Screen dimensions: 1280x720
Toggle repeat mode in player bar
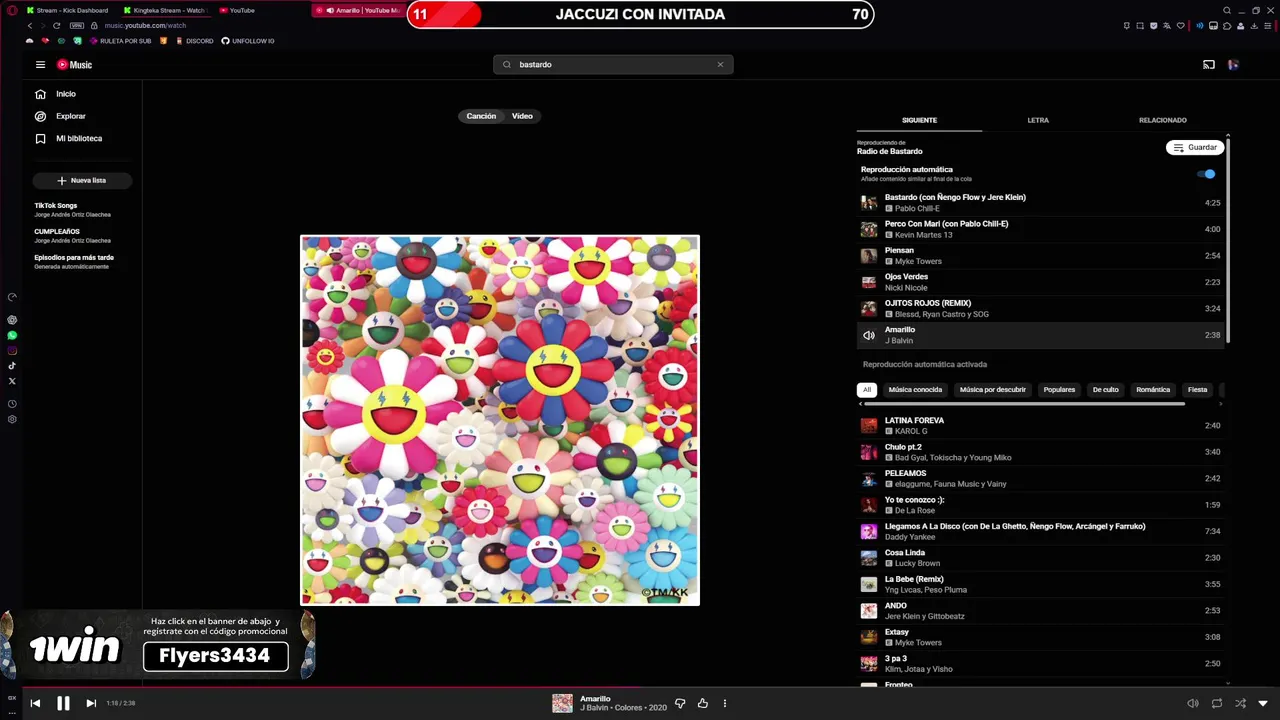[x=1217, y=703]
